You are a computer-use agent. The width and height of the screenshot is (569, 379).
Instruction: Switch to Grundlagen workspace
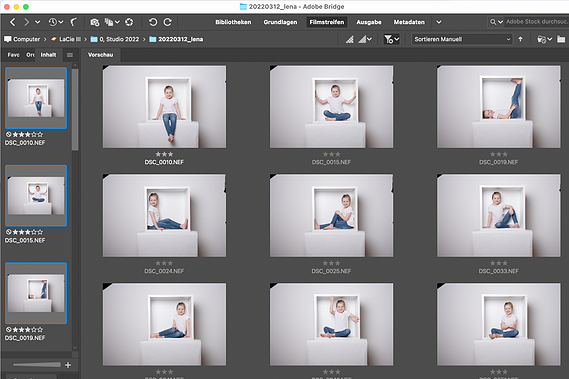pyautogui.click(x=280, y=22)
